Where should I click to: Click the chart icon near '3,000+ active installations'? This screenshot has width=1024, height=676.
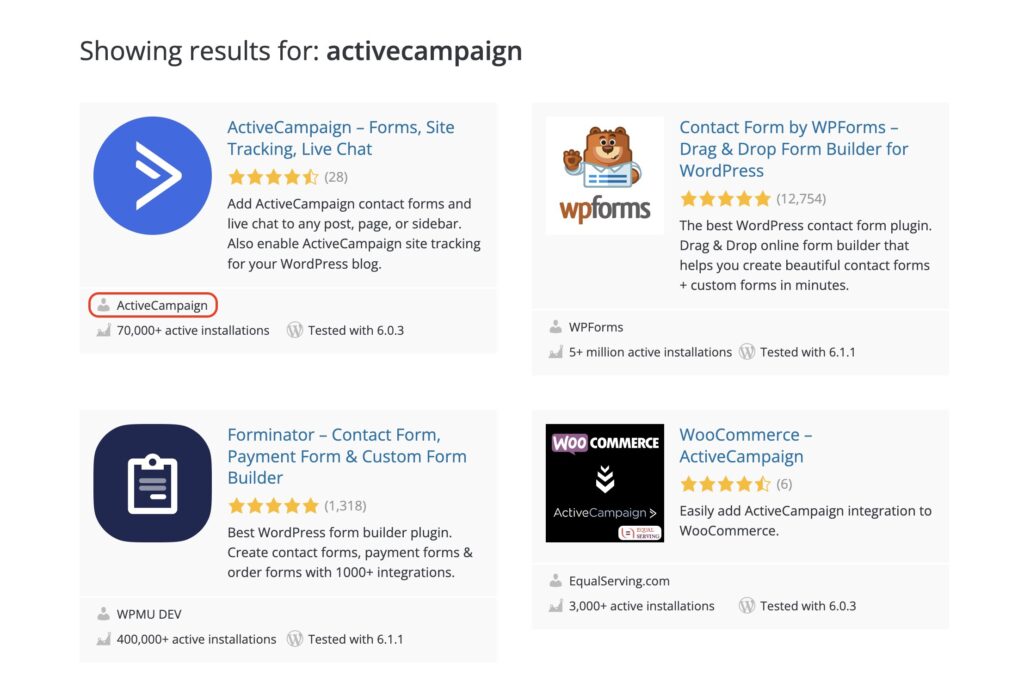click(556, 606)
